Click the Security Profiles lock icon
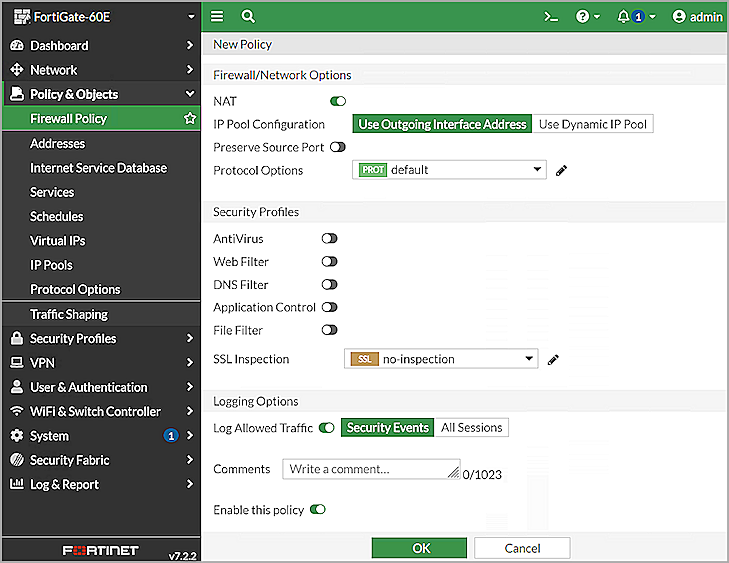The width and height of the screenshot is (729, 563). tap(17, 338)
